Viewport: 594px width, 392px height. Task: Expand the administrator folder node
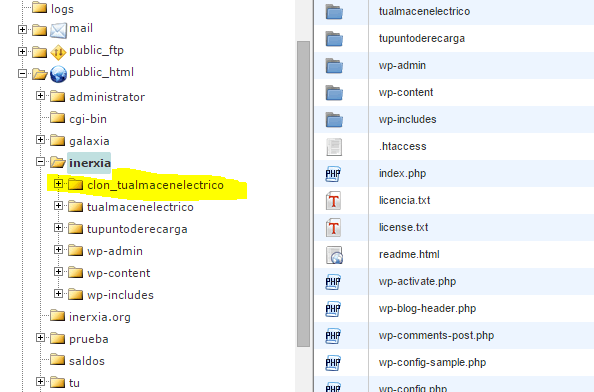click(40, 95)
